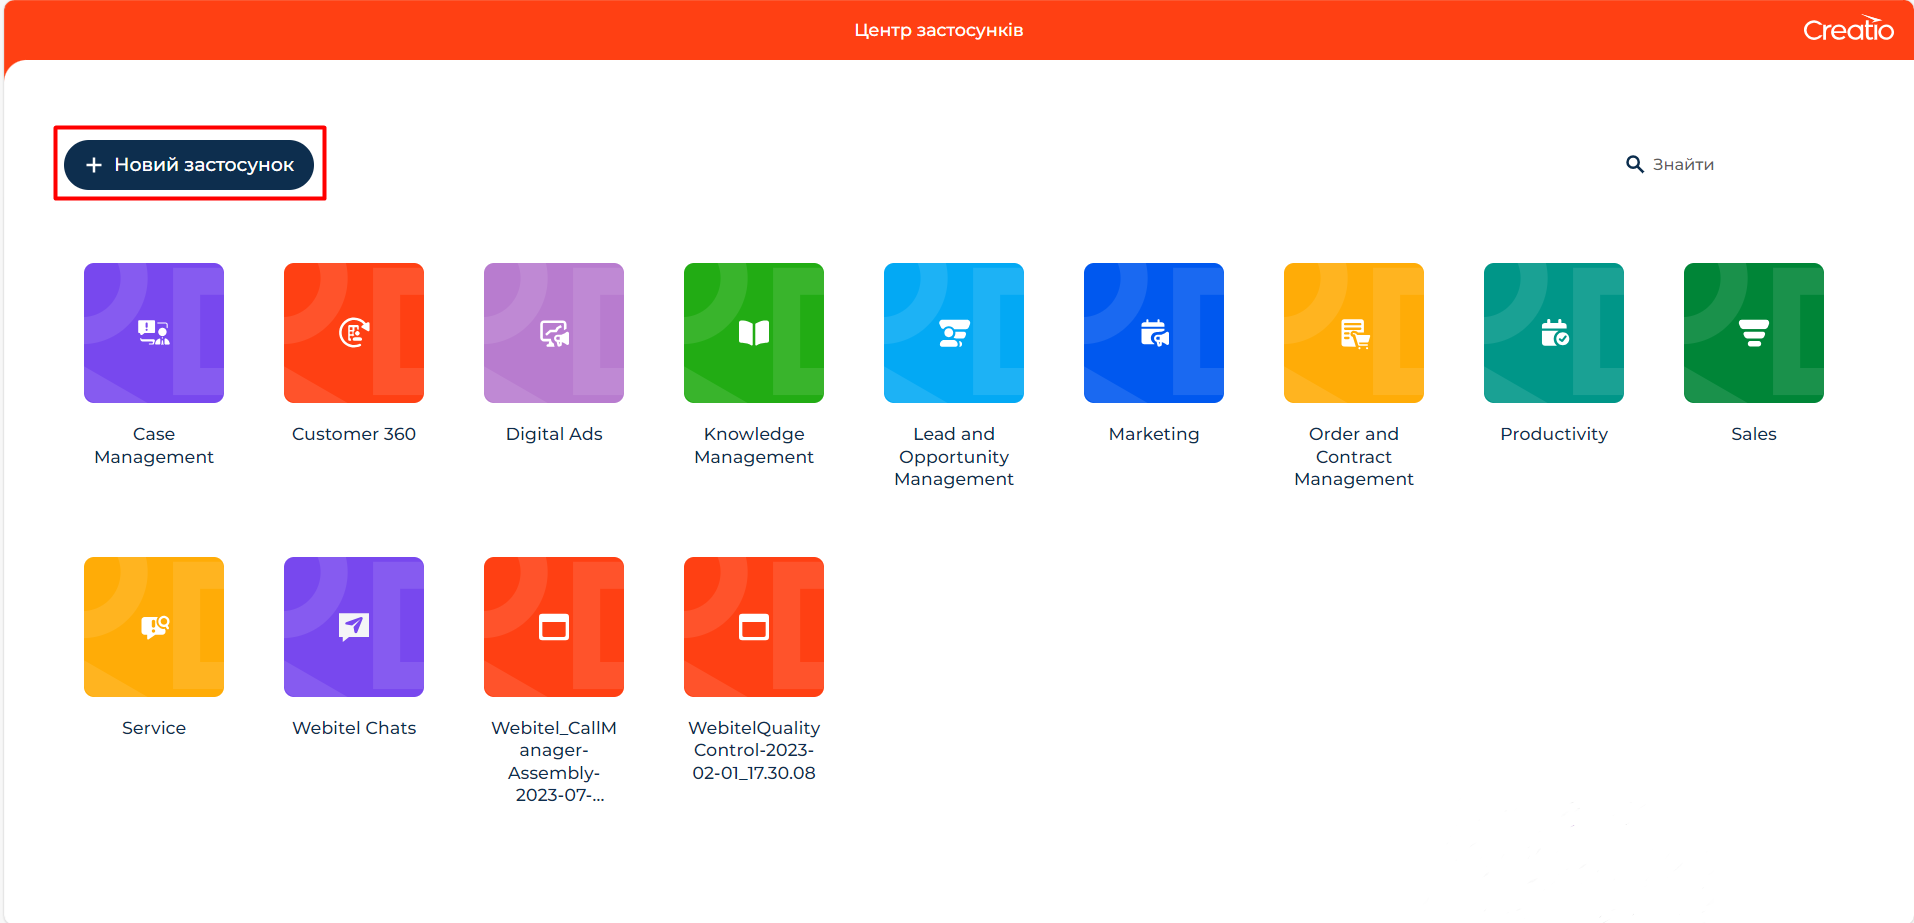This screenshot has width=1914, height=923.
Task: Launch the Digital Ads app icon
Action: 554,333
